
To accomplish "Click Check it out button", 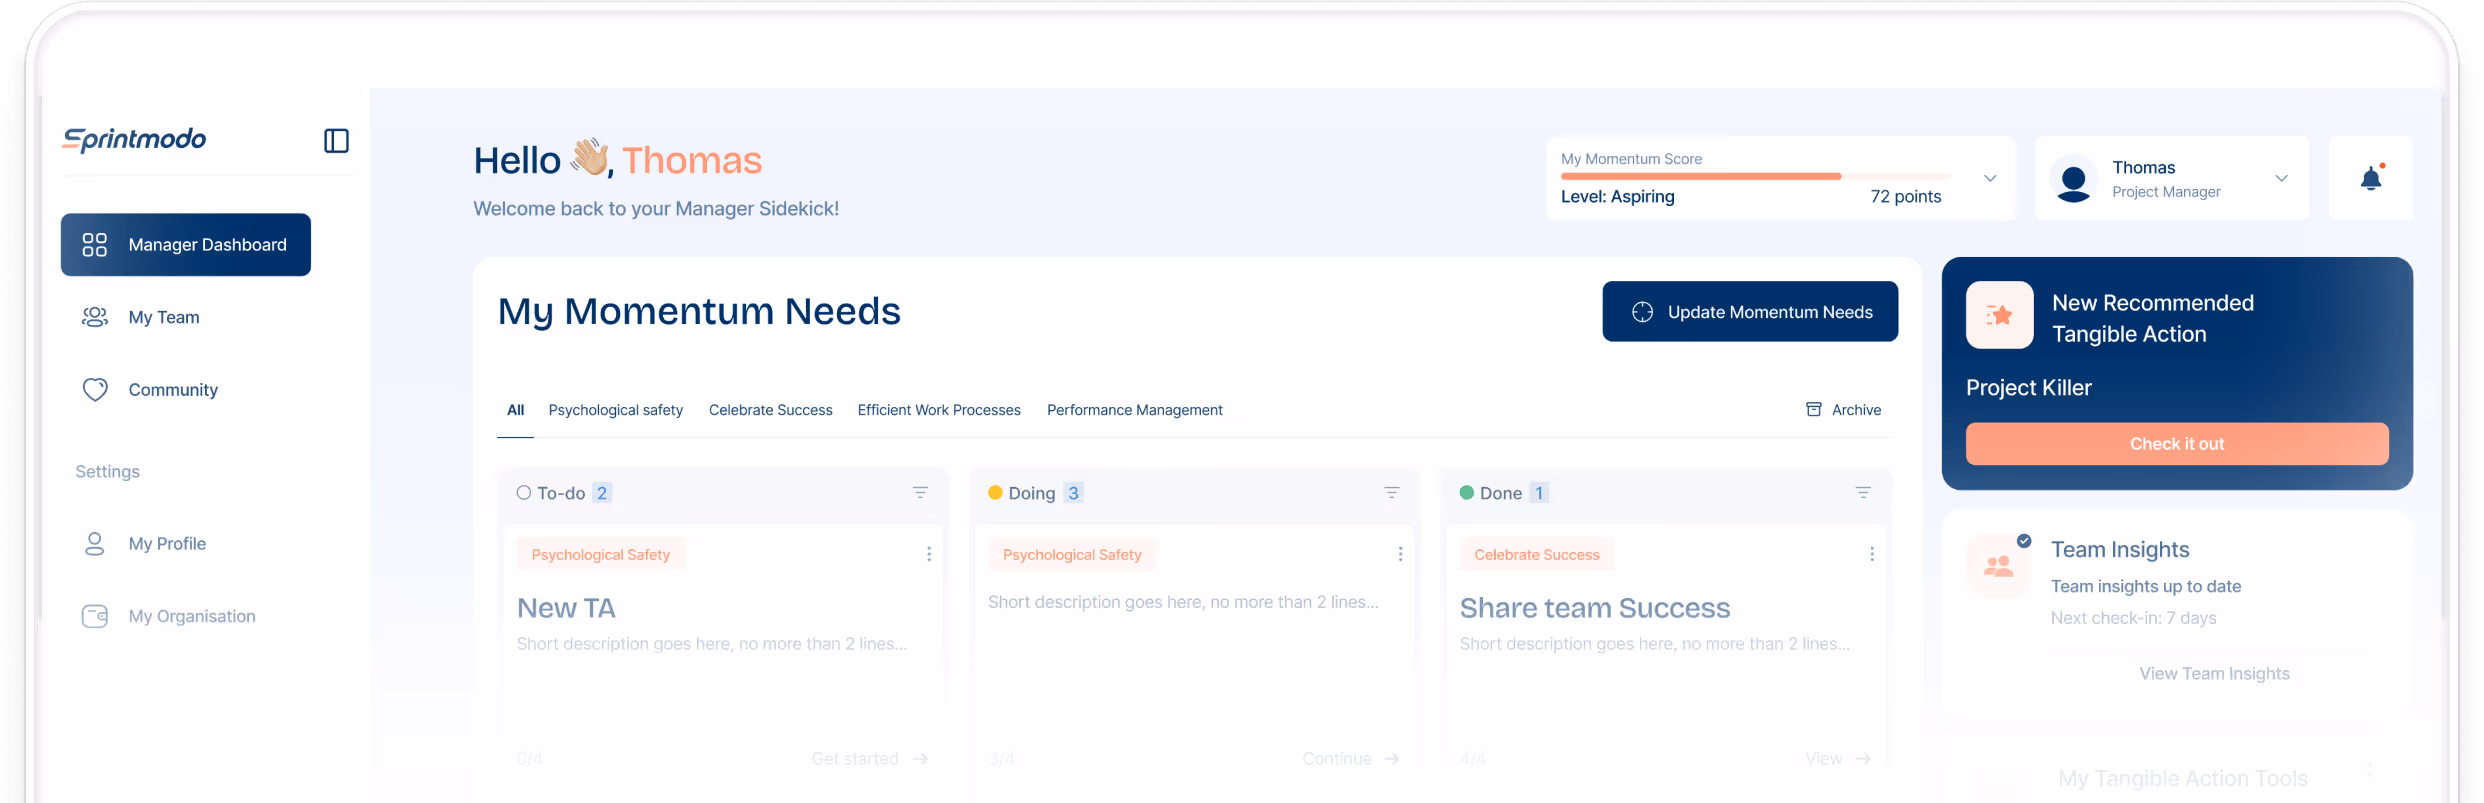I will click(2177, 444).
